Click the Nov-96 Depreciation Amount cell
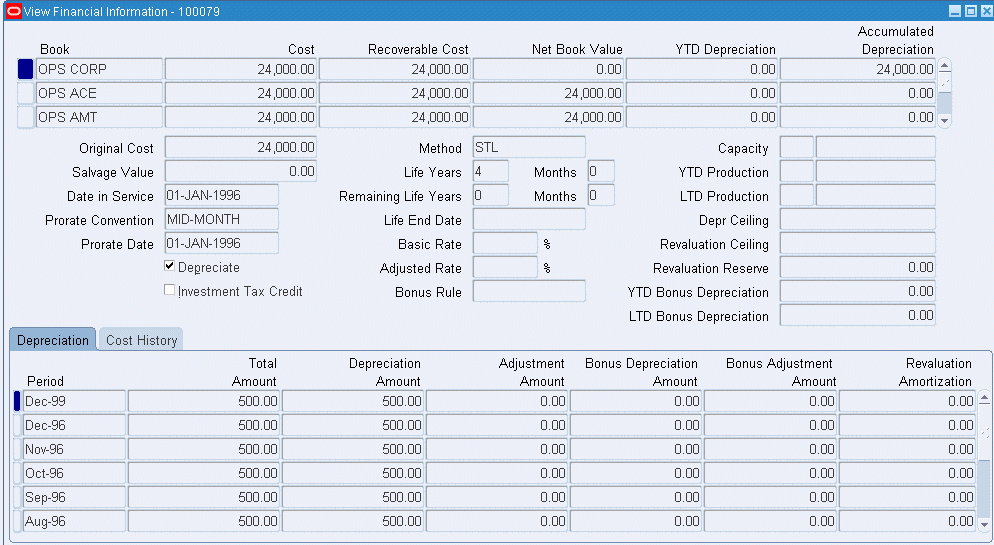 coord(353,449)
